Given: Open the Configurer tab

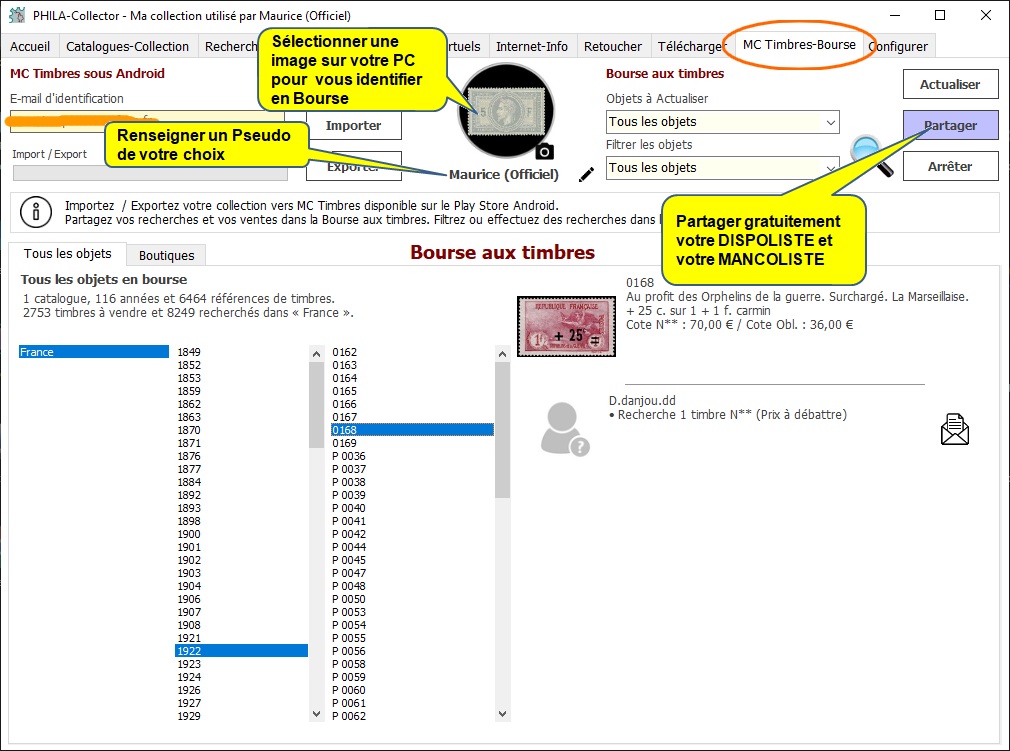Looking at the screenshot, I should pyautogui.click(x=898, y=46).
